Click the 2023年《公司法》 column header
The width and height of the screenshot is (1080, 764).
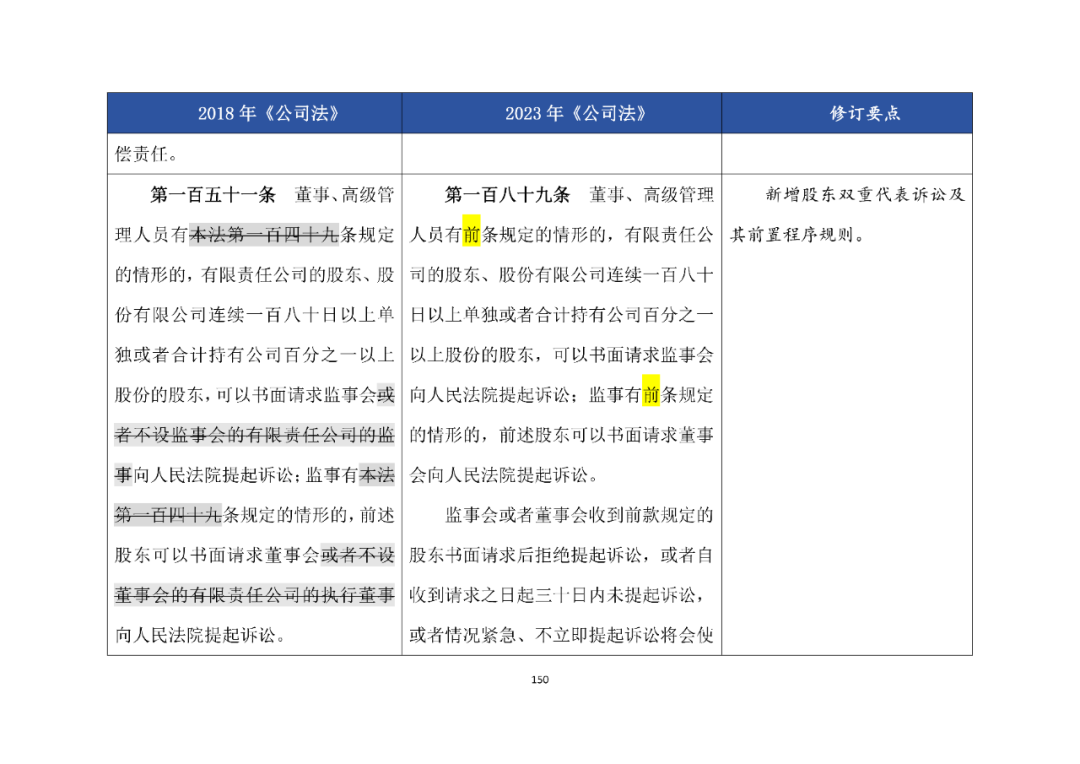[x=561, y=113]
